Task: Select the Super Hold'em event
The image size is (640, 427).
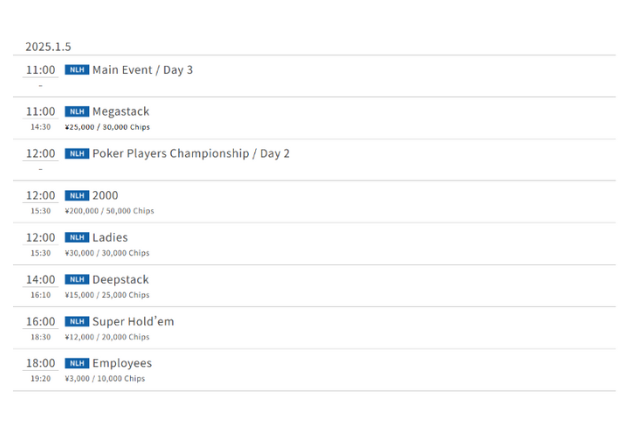Action: click(x=133, y=322)
